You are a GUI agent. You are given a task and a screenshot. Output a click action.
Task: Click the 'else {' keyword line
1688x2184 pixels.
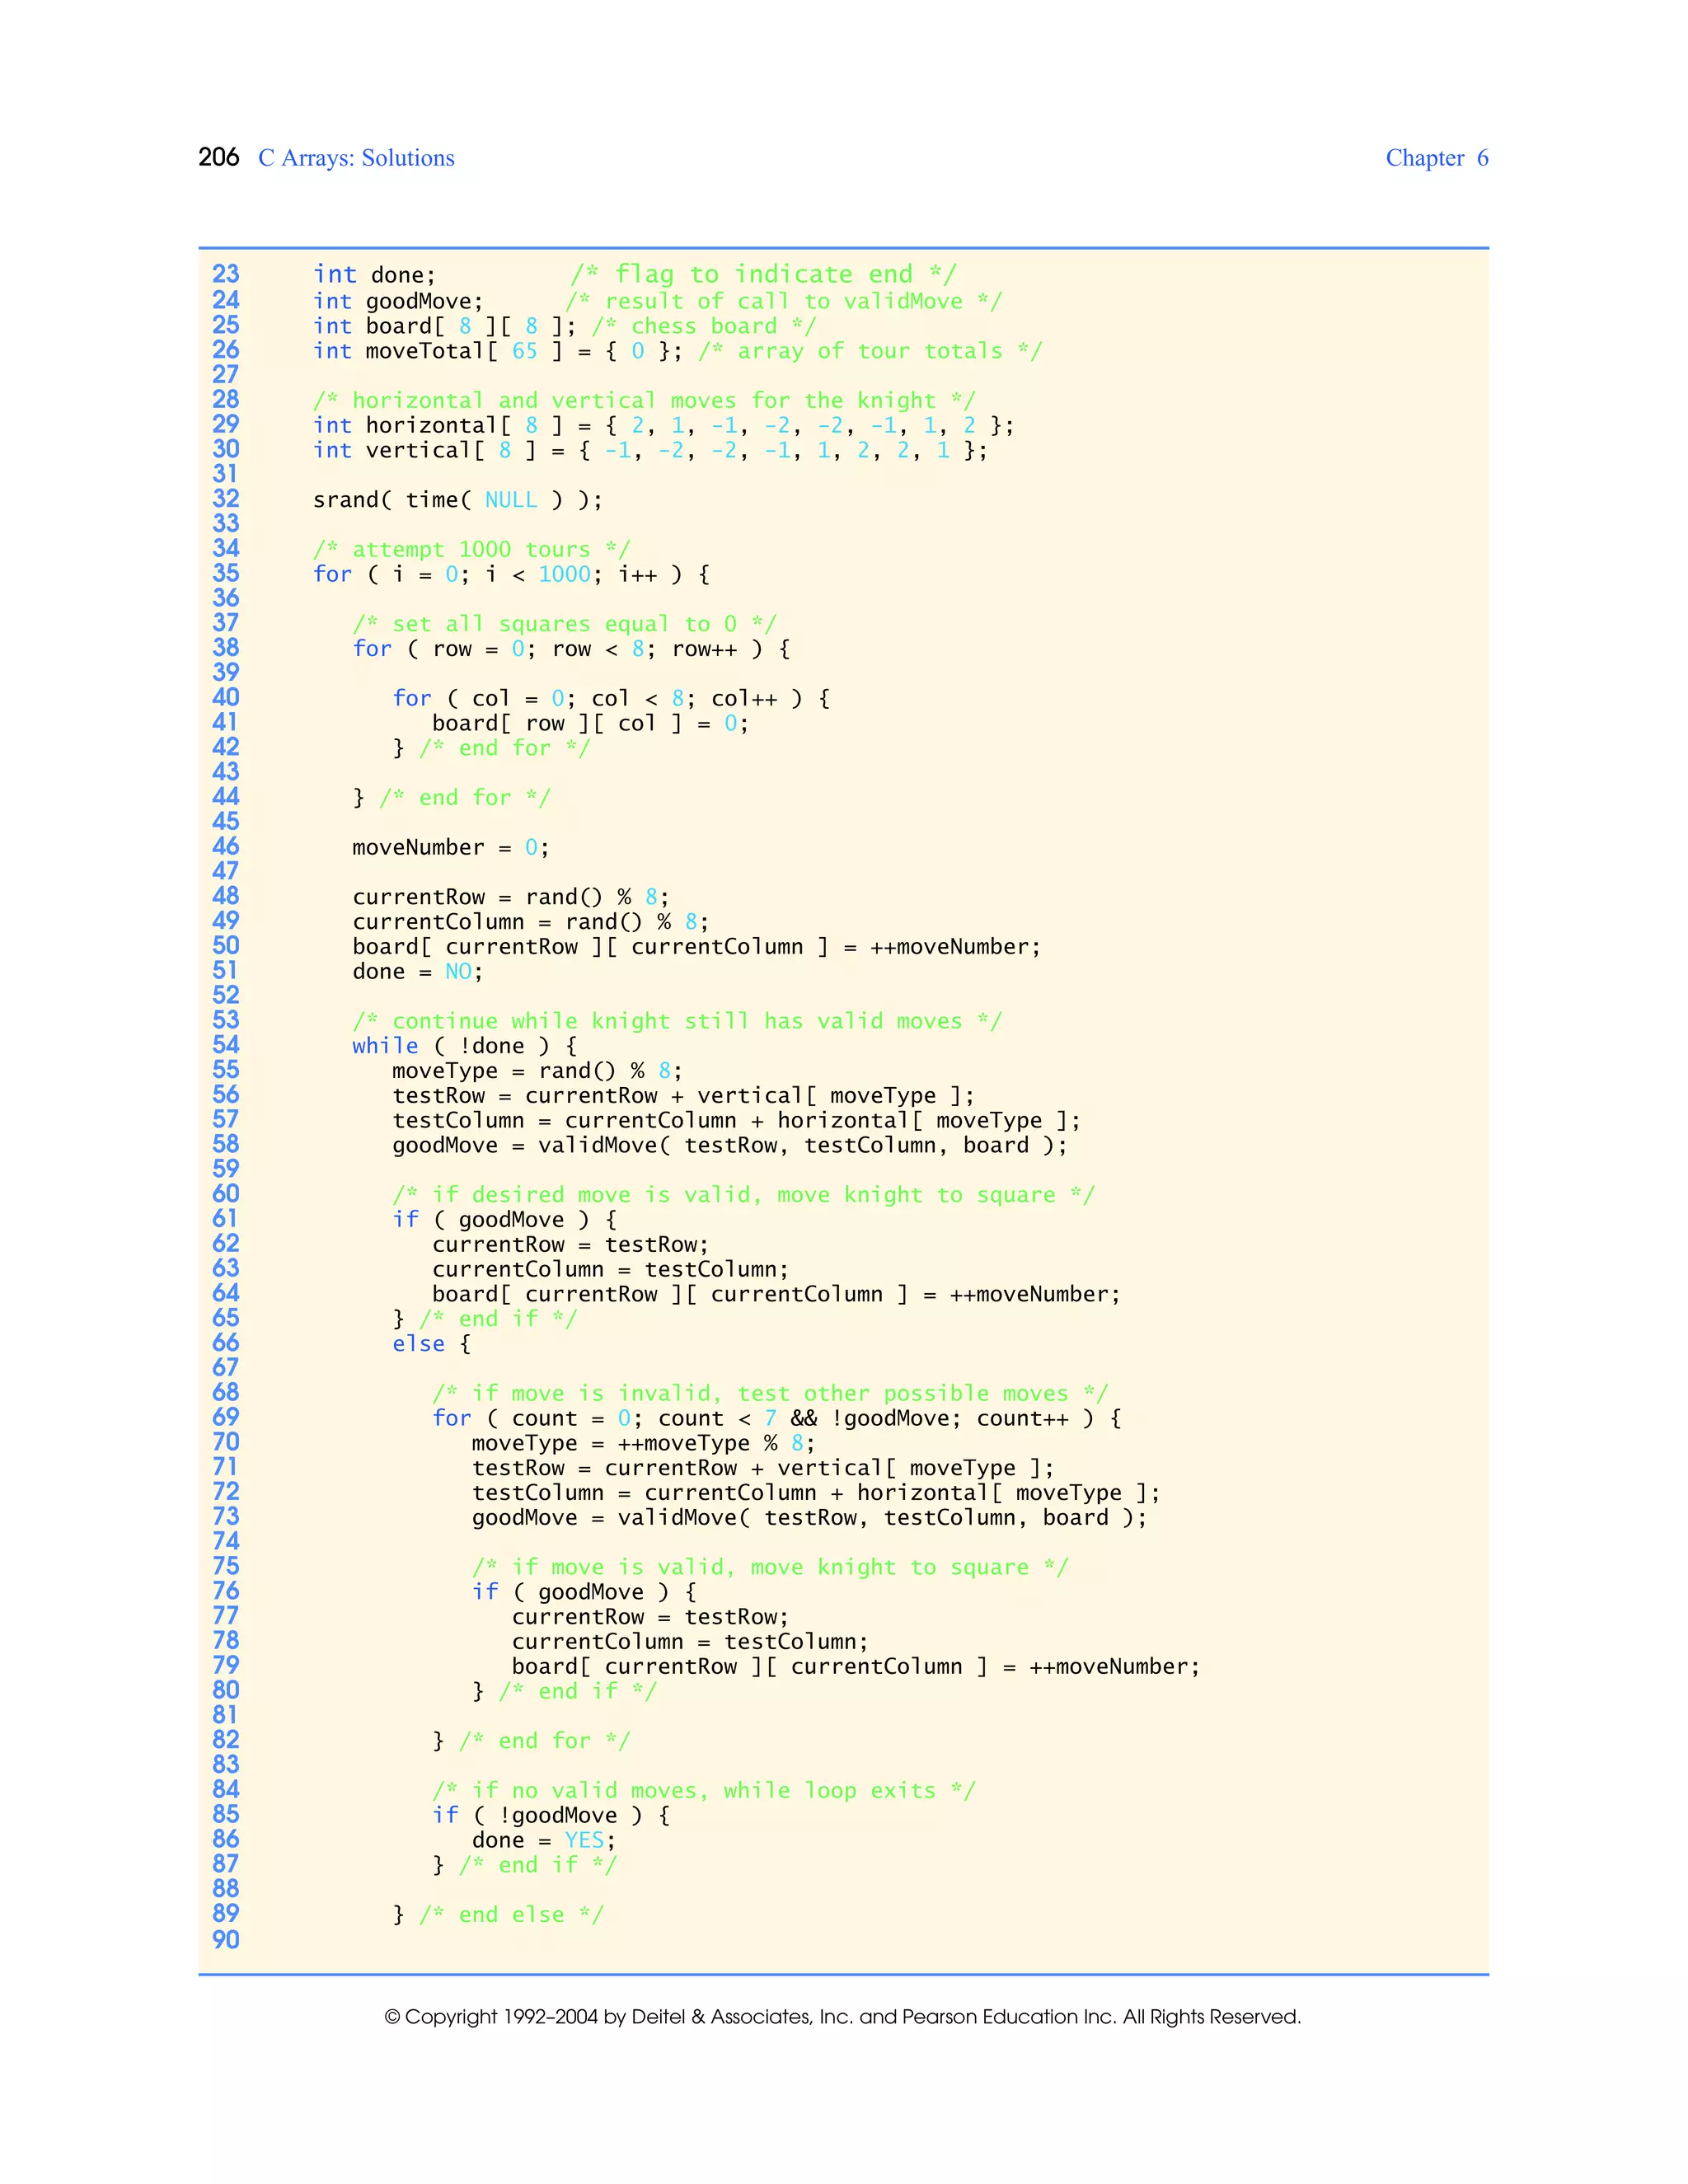click(x=430, y=1343)
